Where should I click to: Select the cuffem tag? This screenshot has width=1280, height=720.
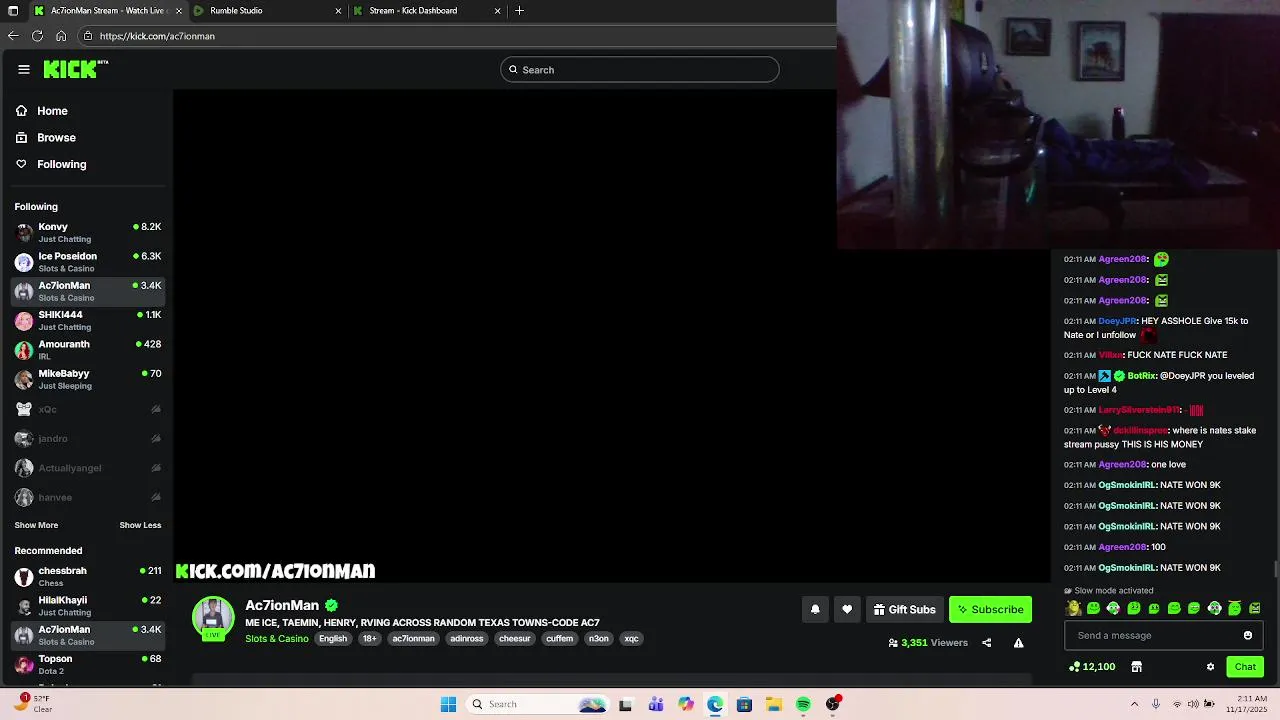click(560, 639)
